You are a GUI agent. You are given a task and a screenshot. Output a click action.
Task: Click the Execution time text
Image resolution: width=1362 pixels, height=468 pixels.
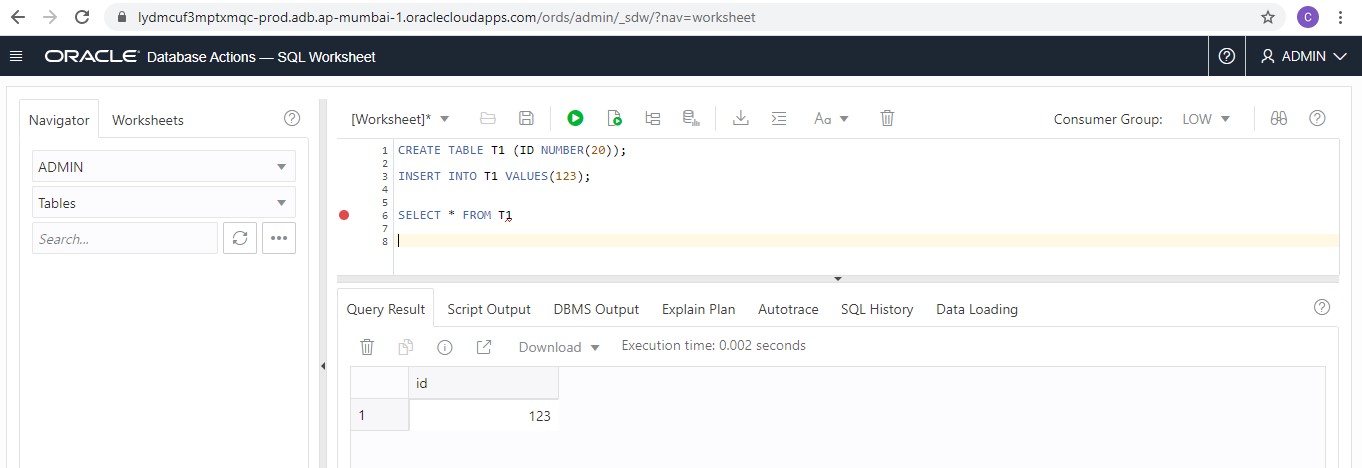713,345
